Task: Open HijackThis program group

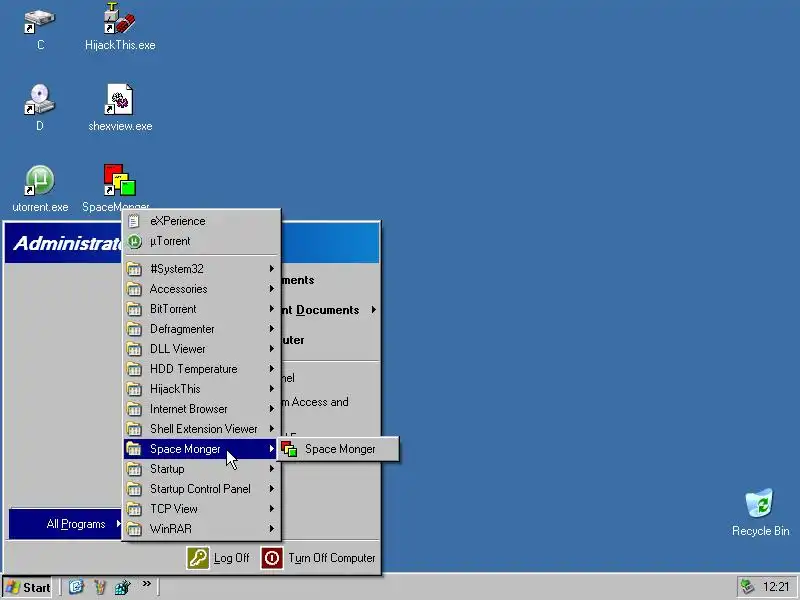Action: coord(202,389)
